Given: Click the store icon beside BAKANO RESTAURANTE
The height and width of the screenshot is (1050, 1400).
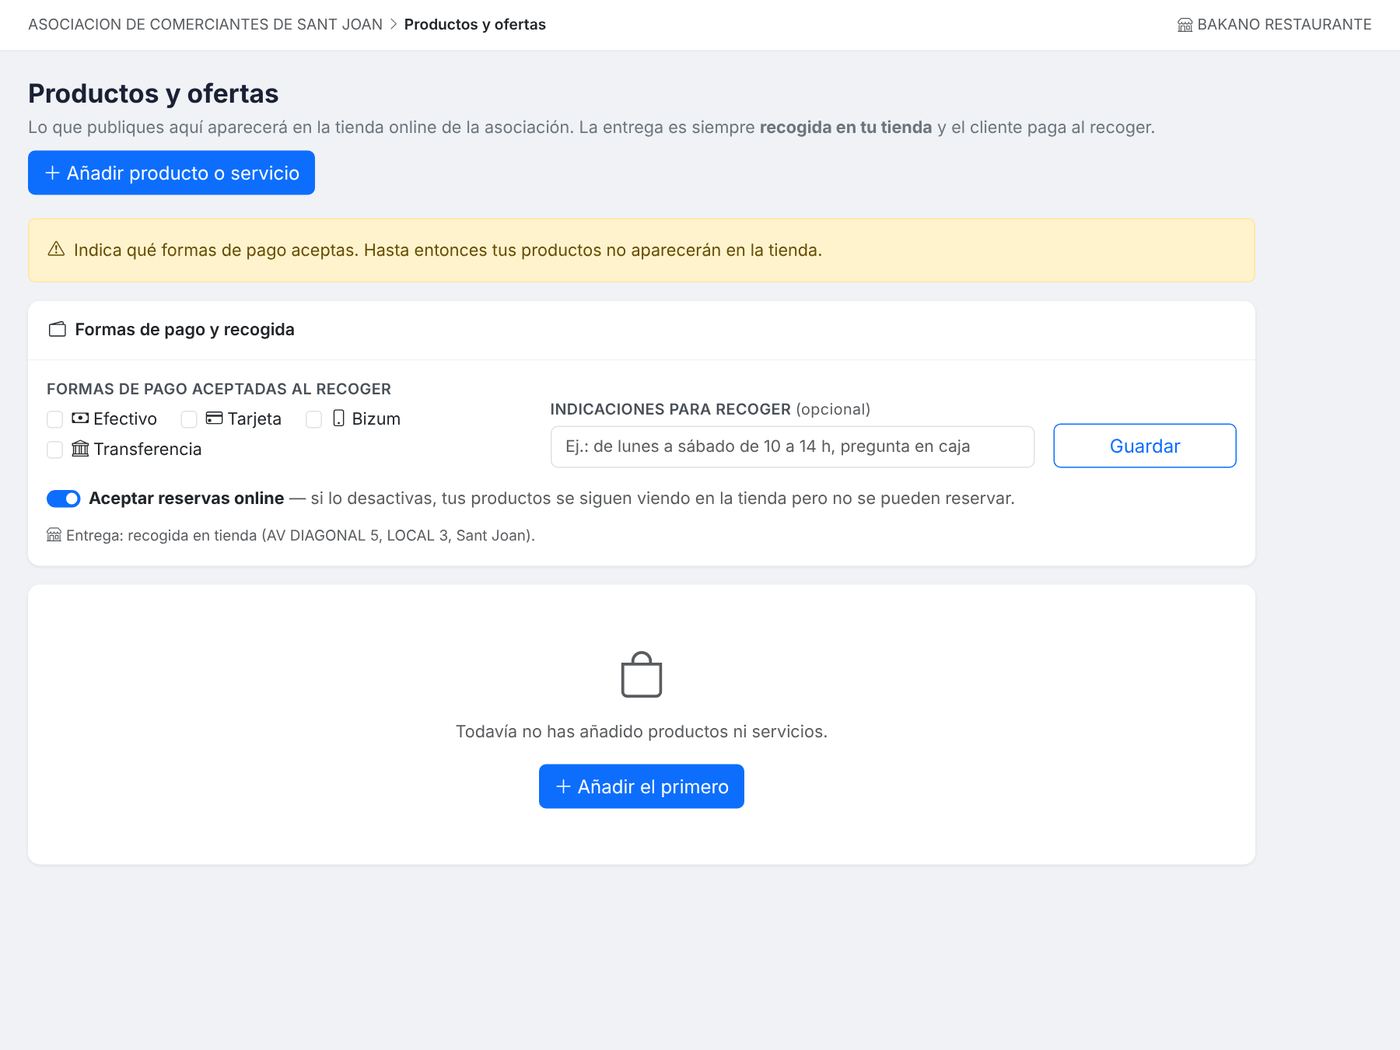Looking at the screenshot, I should [x=1185, y=25].
